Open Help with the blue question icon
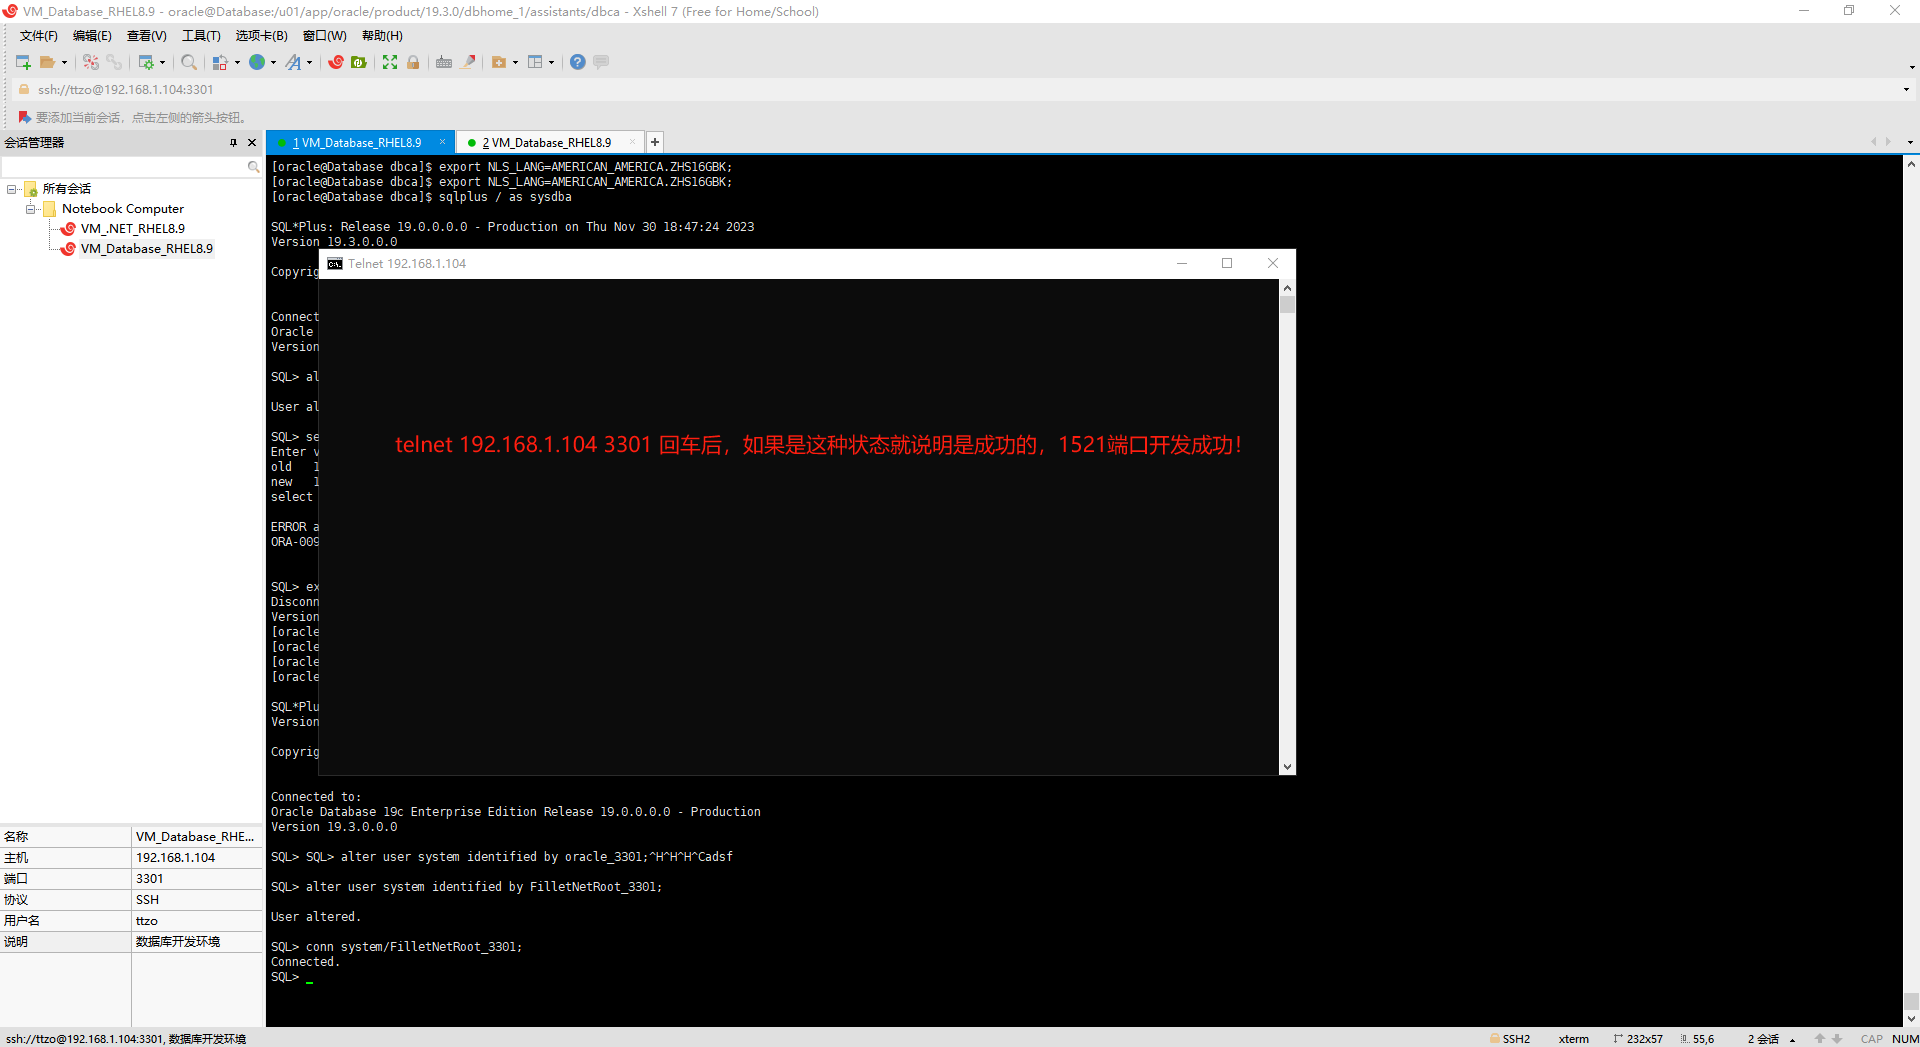The width and height of the screenshot is (1920, 1047). (578, 62)
